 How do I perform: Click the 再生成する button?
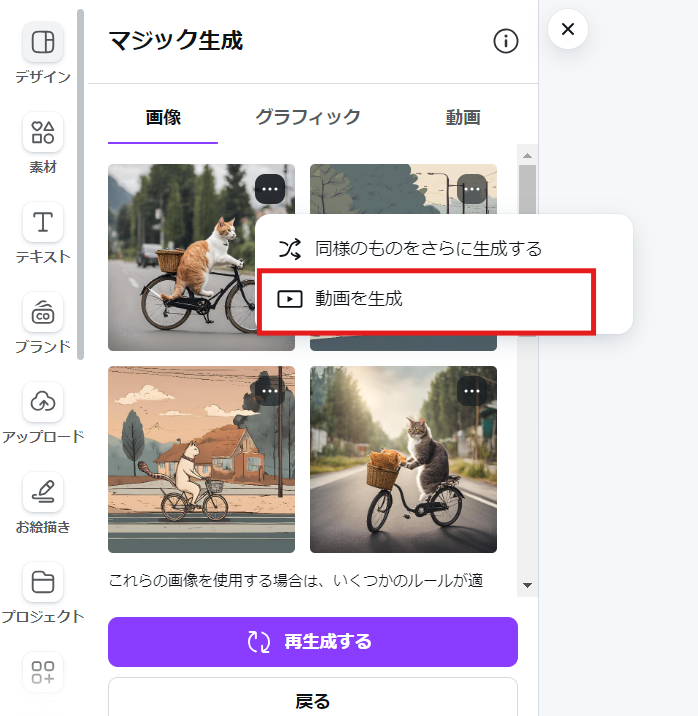click(x=312, y=642)
